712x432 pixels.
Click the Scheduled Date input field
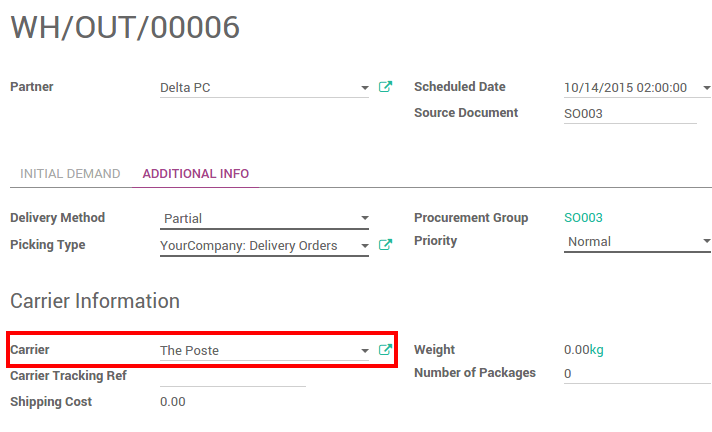[632, 88]
